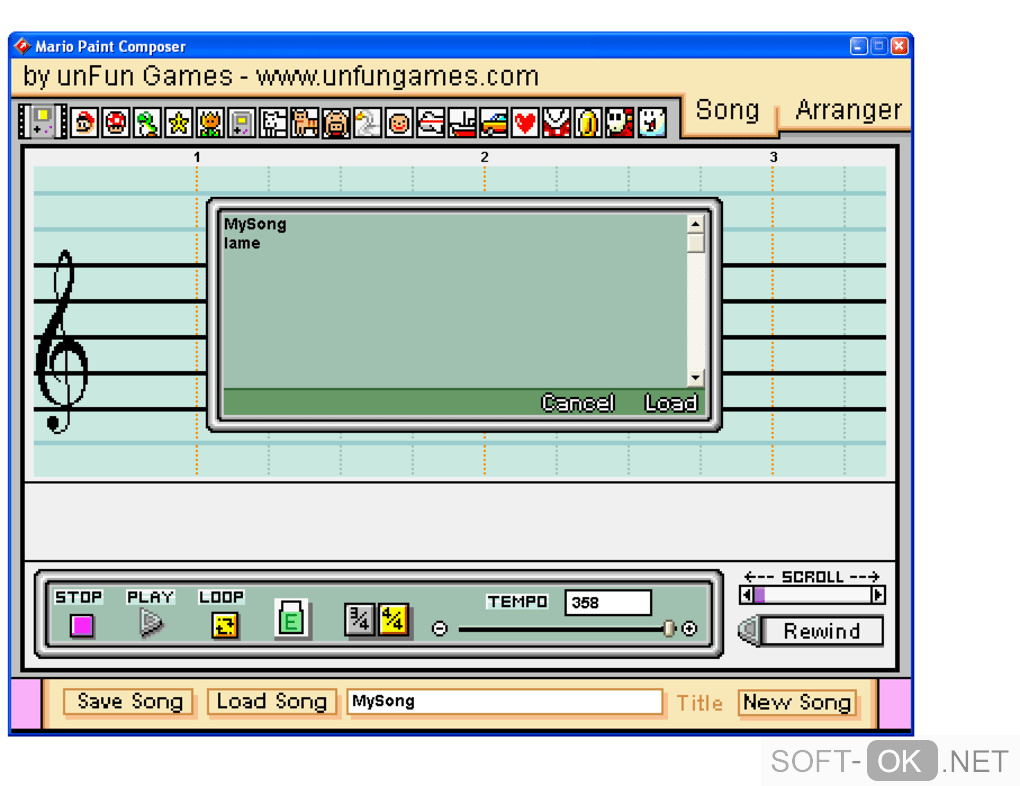
Task: Open the Song tab
Action: click(x=727, y=111)
